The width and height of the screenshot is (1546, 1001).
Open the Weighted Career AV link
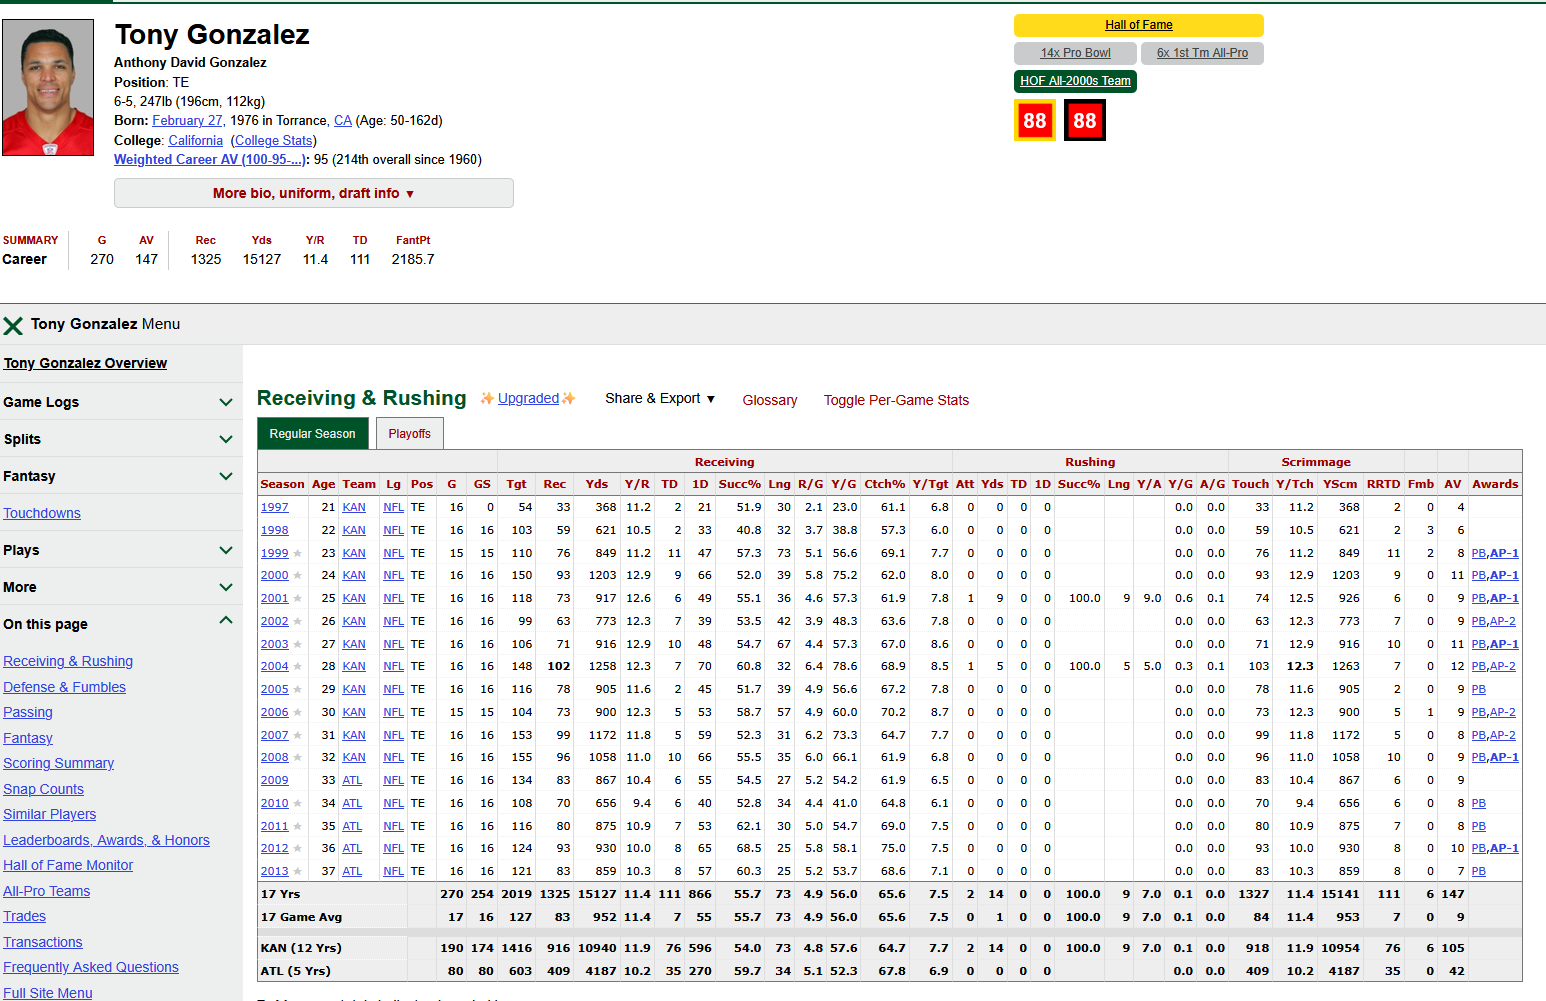[x=209, y=159]
